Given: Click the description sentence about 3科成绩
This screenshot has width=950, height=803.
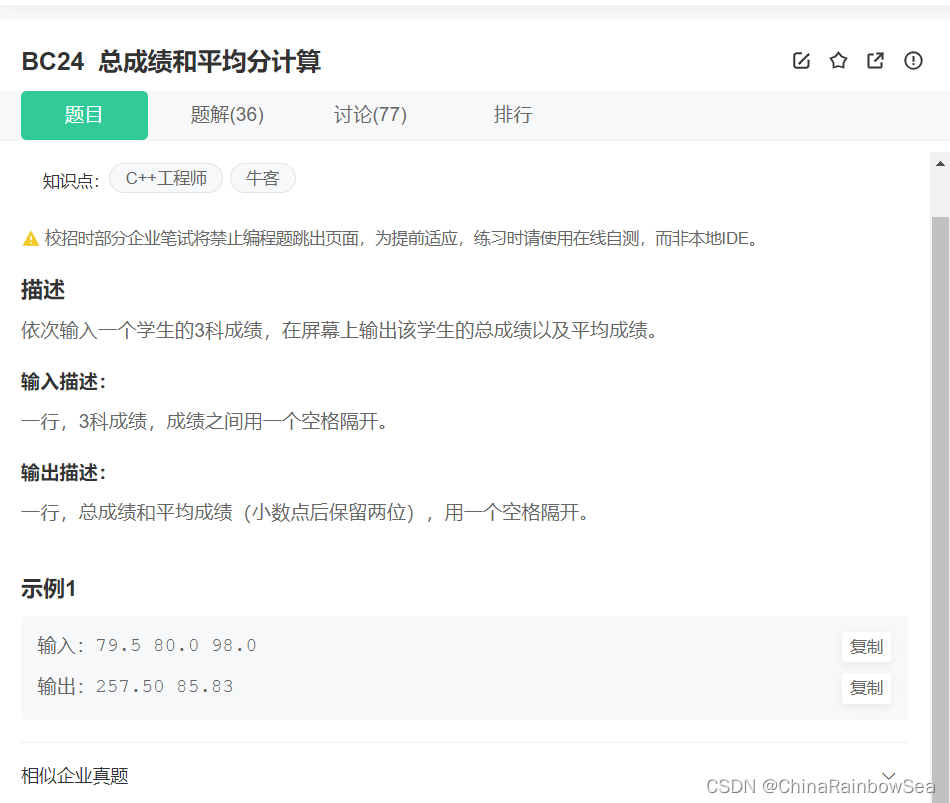Looking at the screenshot, I should (339, 330).
